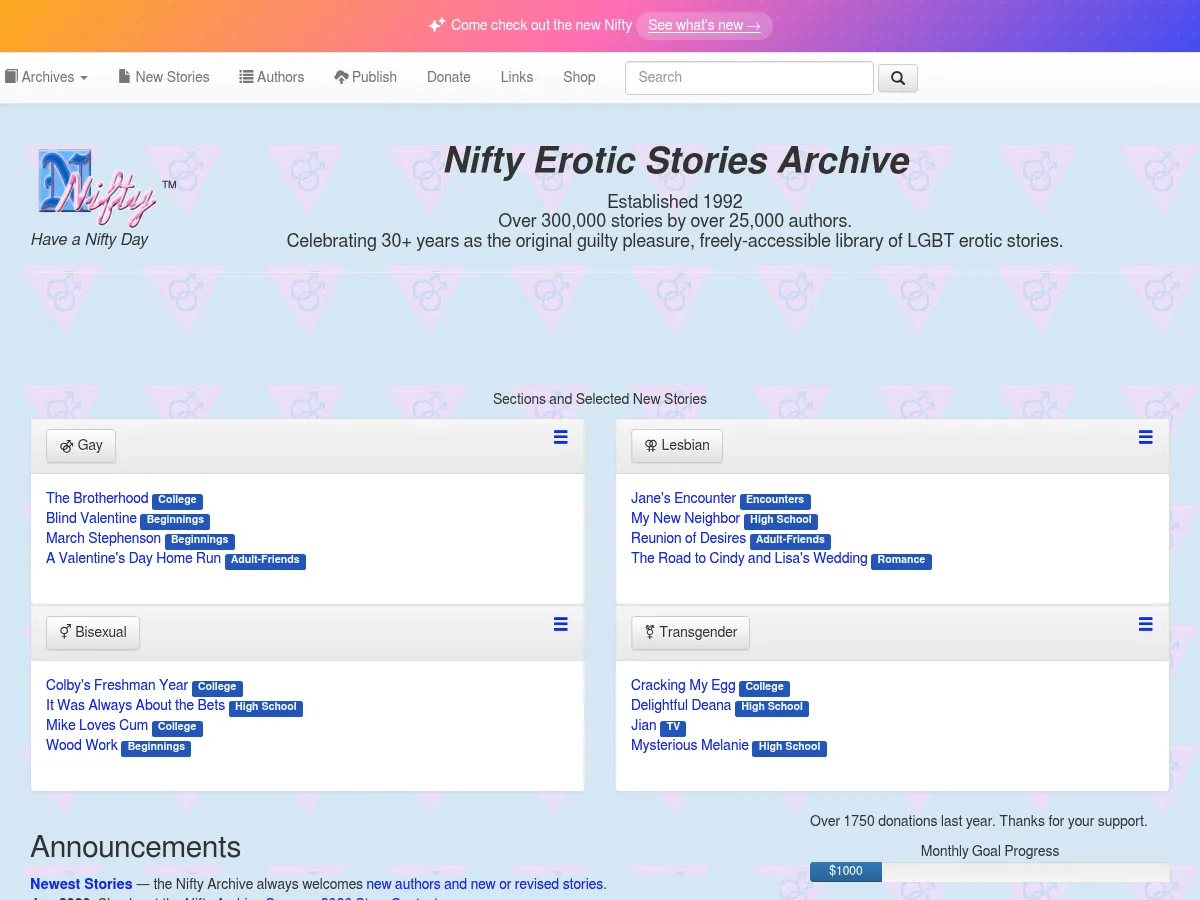Open the Links page
Screen dimensions: 1200x900
[x=517, y=77]
